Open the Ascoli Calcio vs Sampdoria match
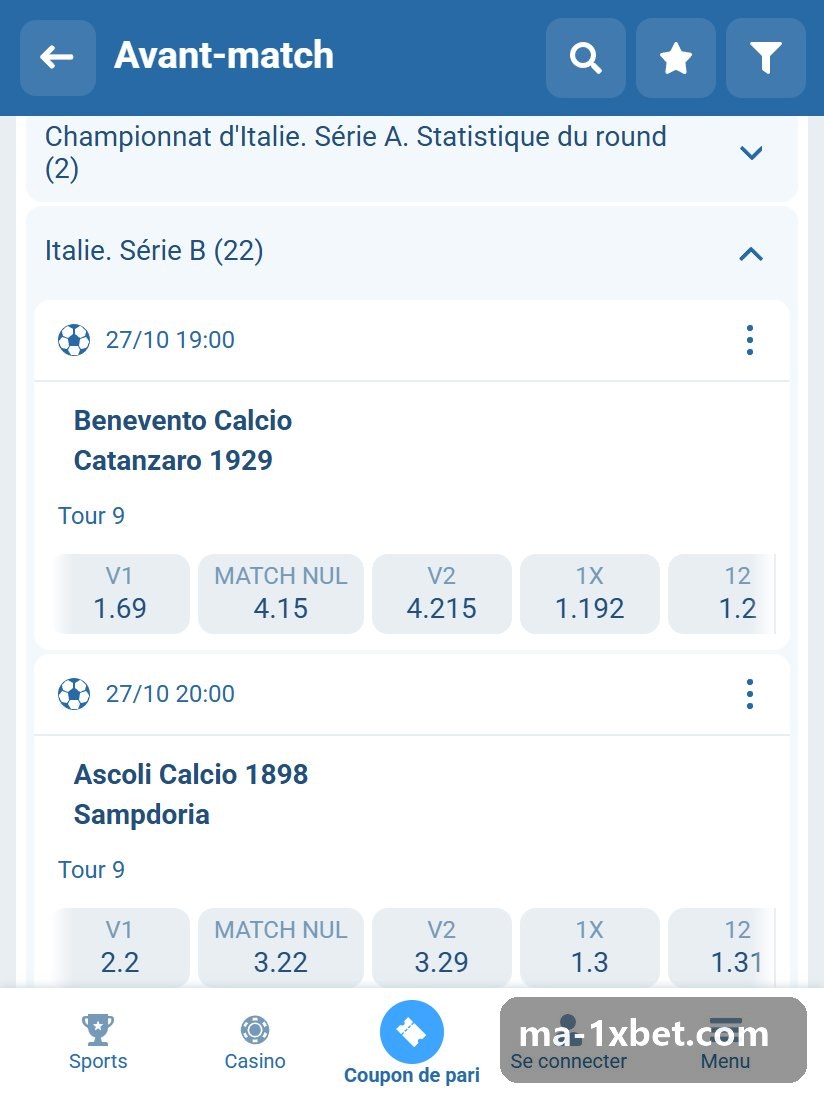 [x=191, y=794]
